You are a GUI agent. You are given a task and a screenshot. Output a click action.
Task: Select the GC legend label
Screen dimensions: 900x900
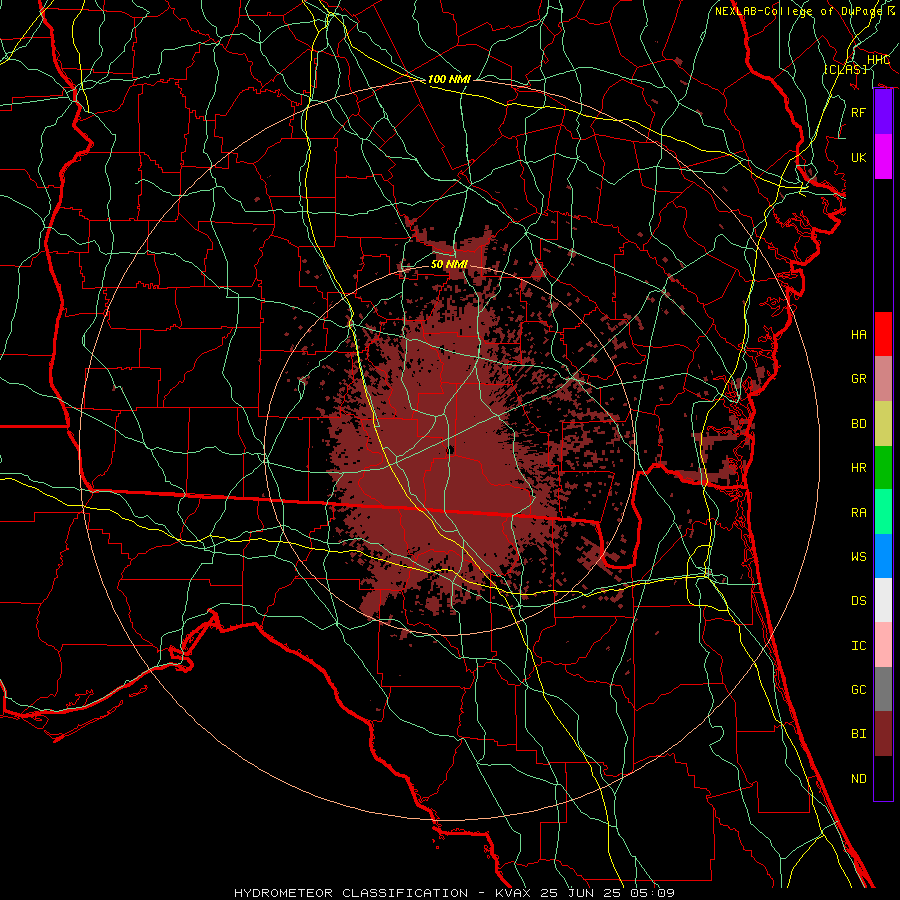click(x=859, y=689)
